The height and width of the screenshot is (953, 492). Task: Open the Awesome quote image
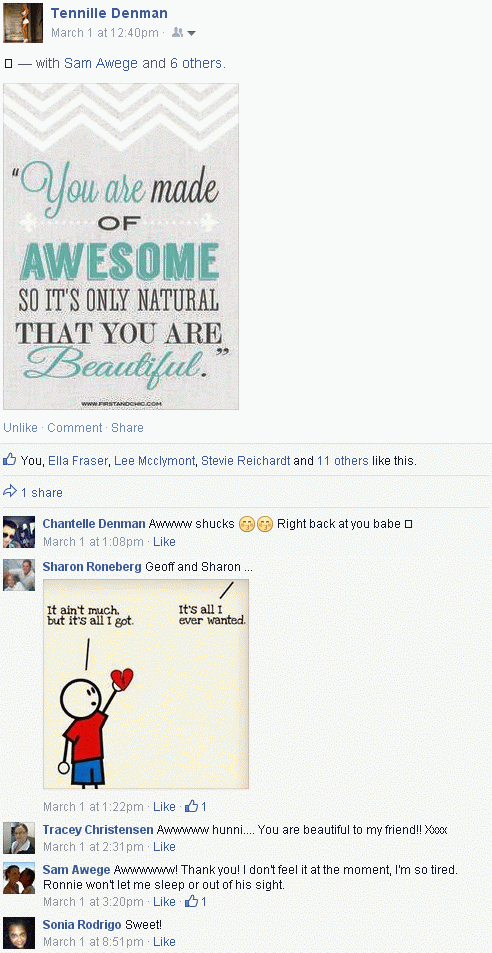(121, 246)
